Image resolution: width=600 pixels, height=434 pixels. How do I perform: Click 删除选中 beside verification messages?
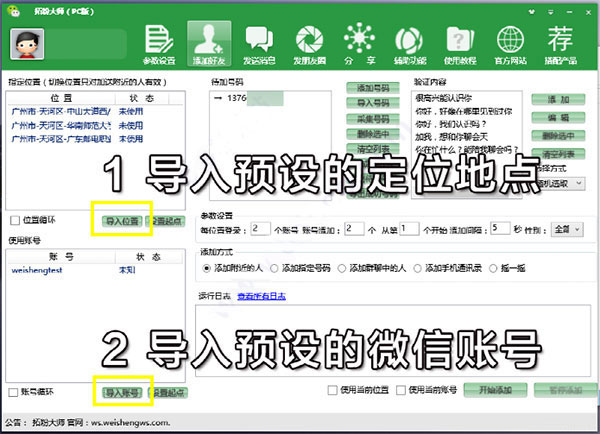pos(558,135)
